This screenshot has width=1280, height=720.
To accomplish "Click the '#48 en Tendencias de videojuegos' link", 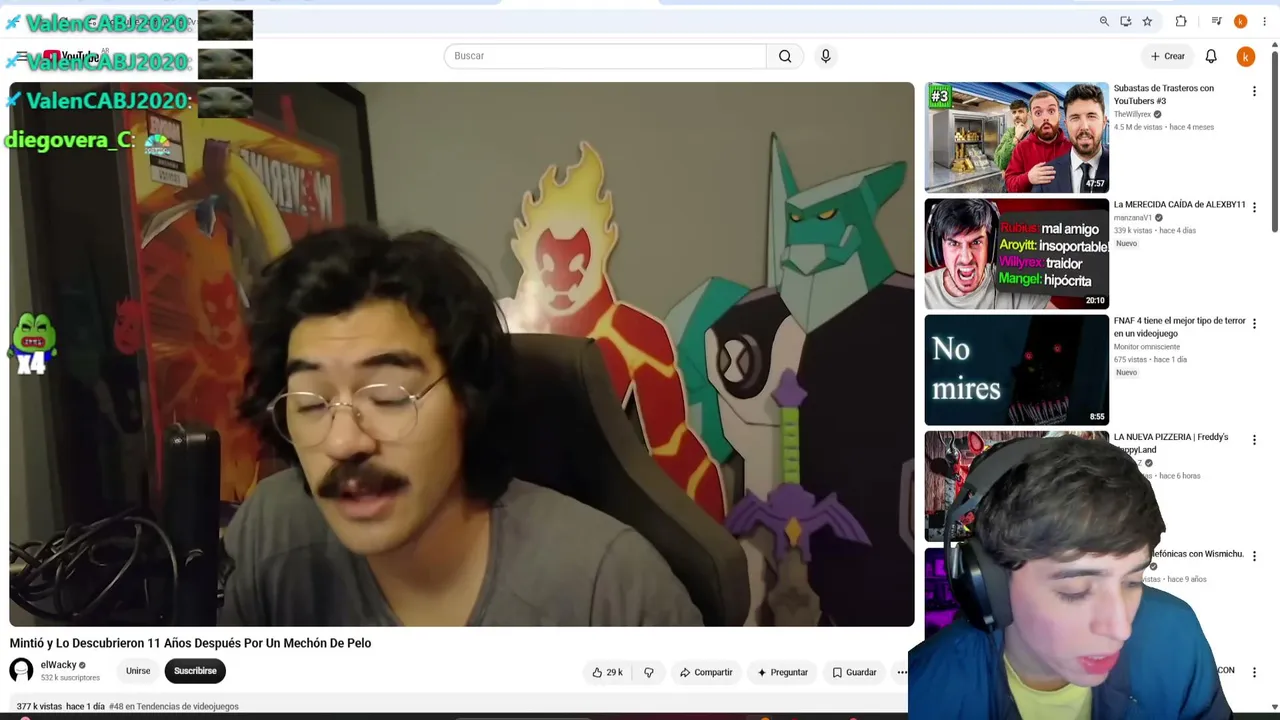I will (x=174, y=707).
